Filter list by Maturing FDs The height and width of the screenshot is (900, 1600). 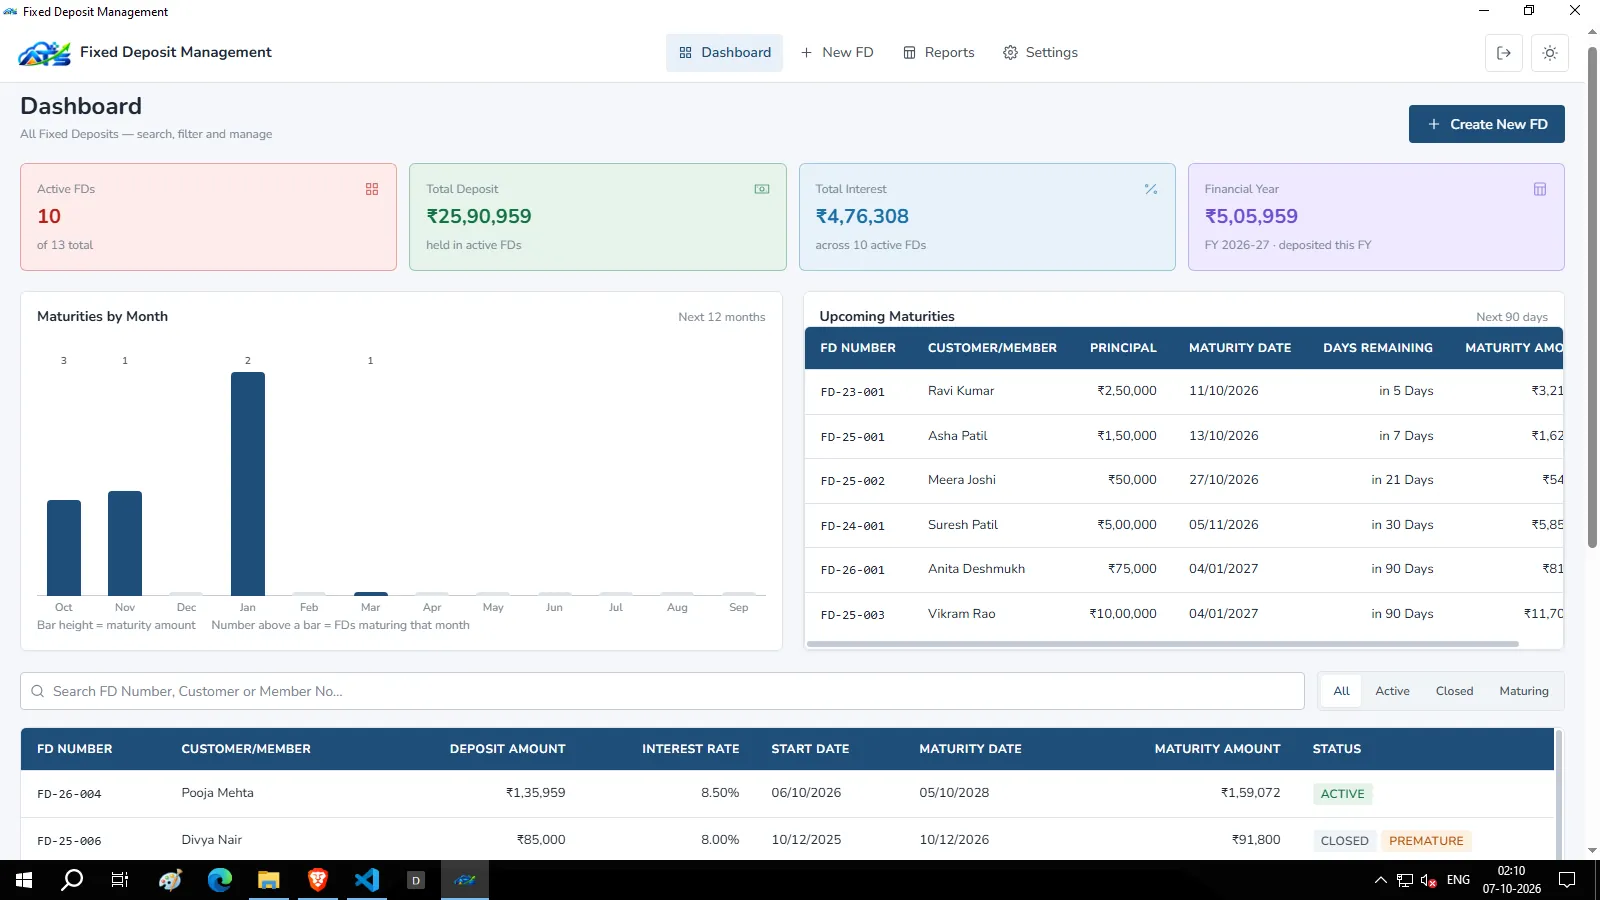1524,691
